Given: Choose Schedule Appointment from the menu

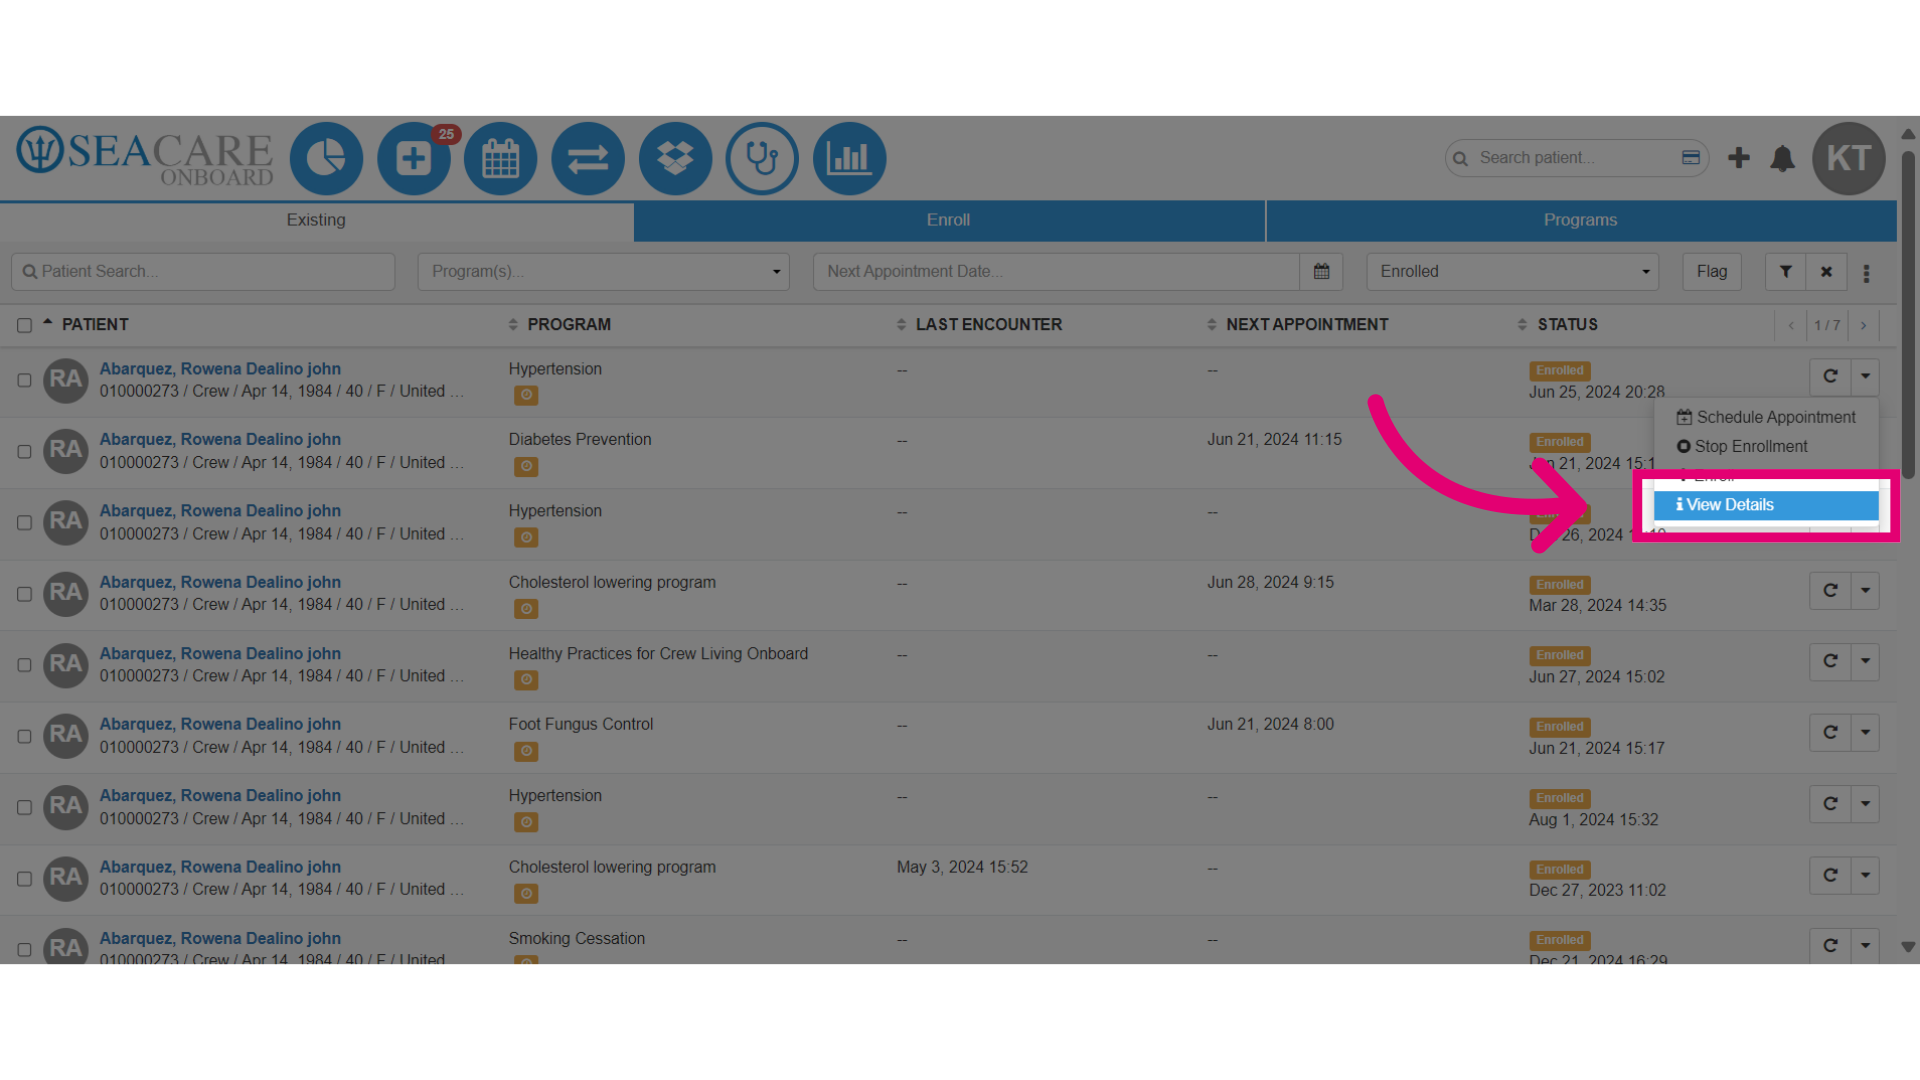Looking at the screenshot, I should coord(1765,418).
